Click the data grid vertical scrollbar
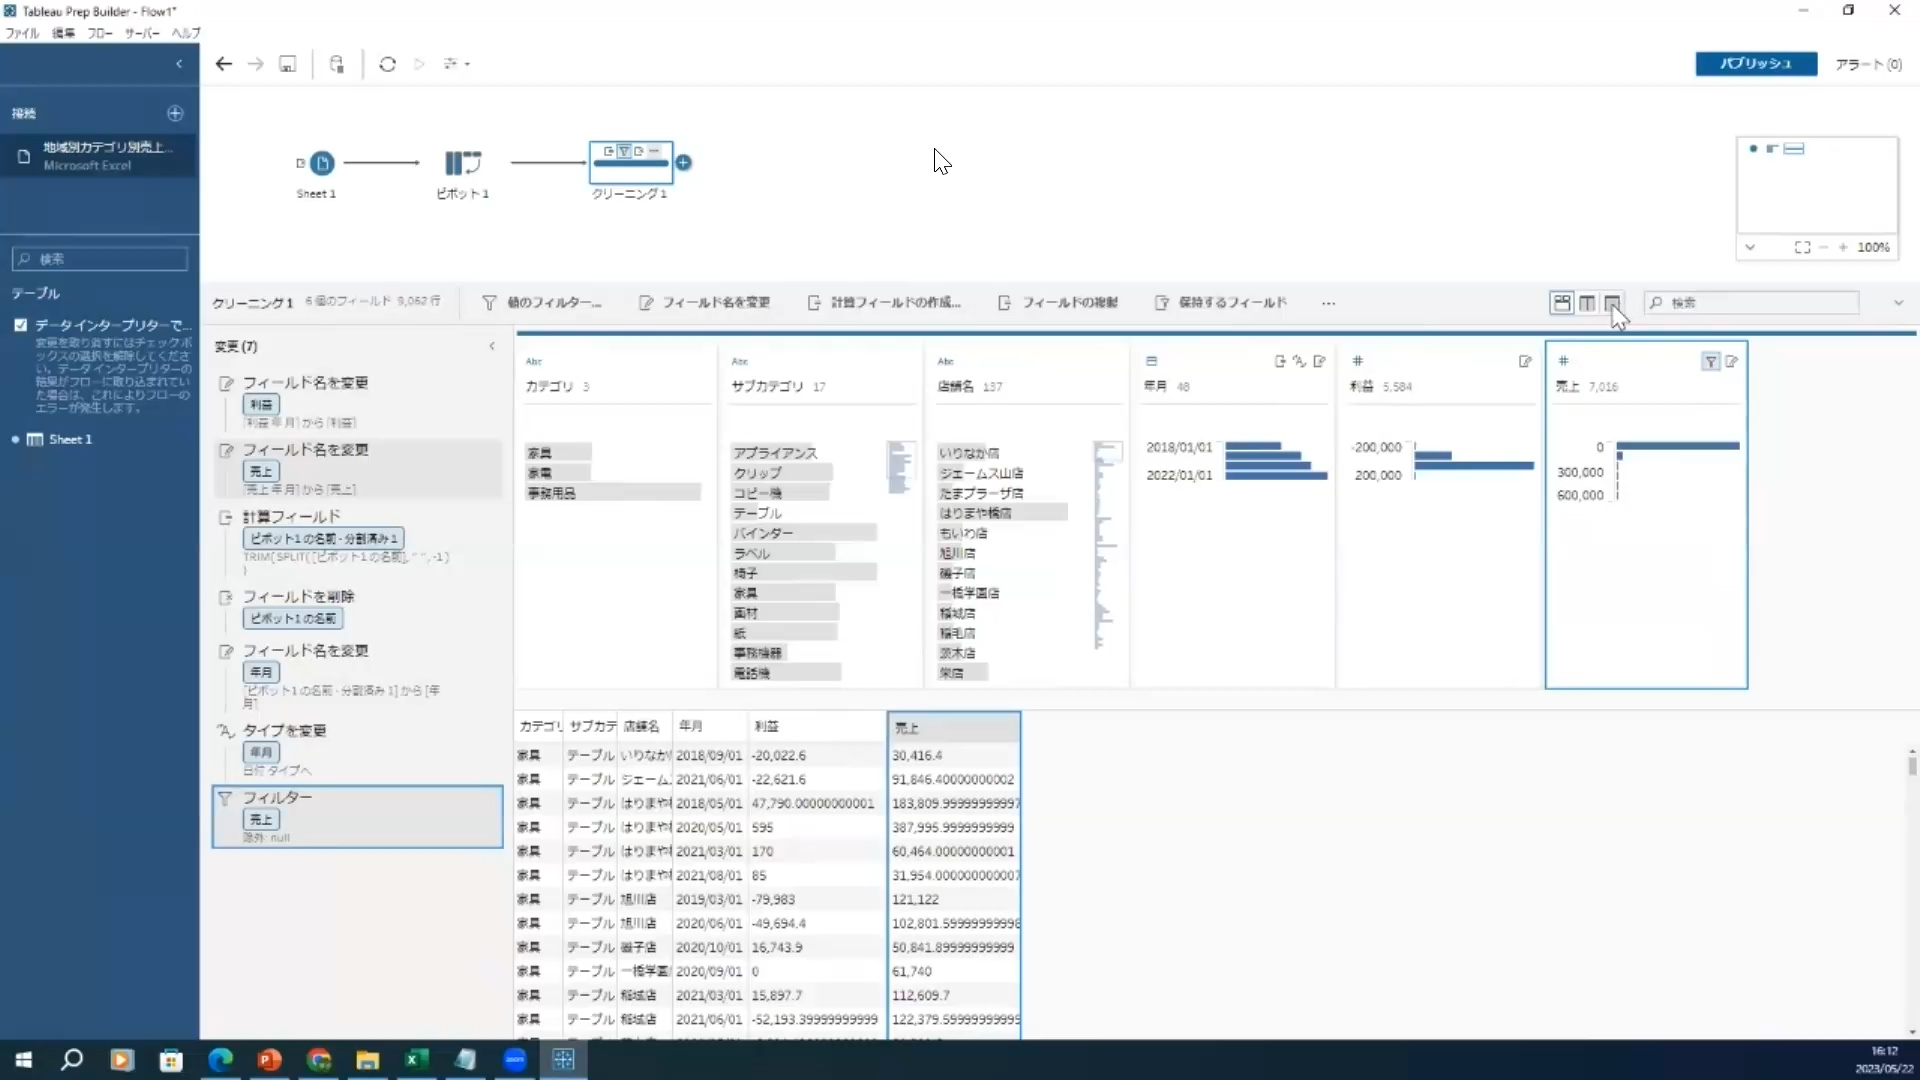The height and width of the screenshot is (1080, 1920). click(1912, 765)
